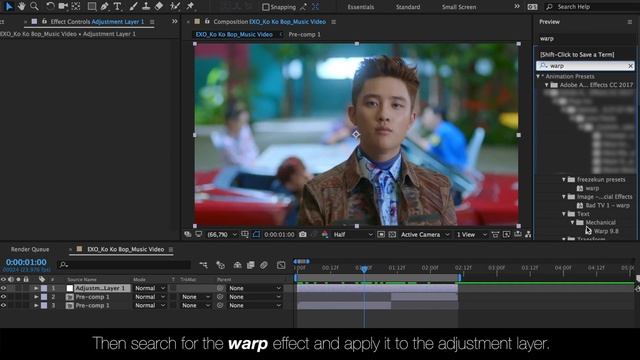This screenshot has width=640, height=360.
Task: Show more workspaces with double chevron
Action: (517, 7)
